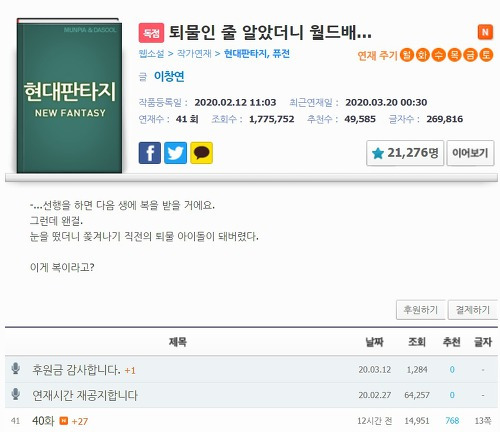The width and height of the screenshot is (500, 432).
Task: Open episode 40화 from list
Action: tap(43, 421)
